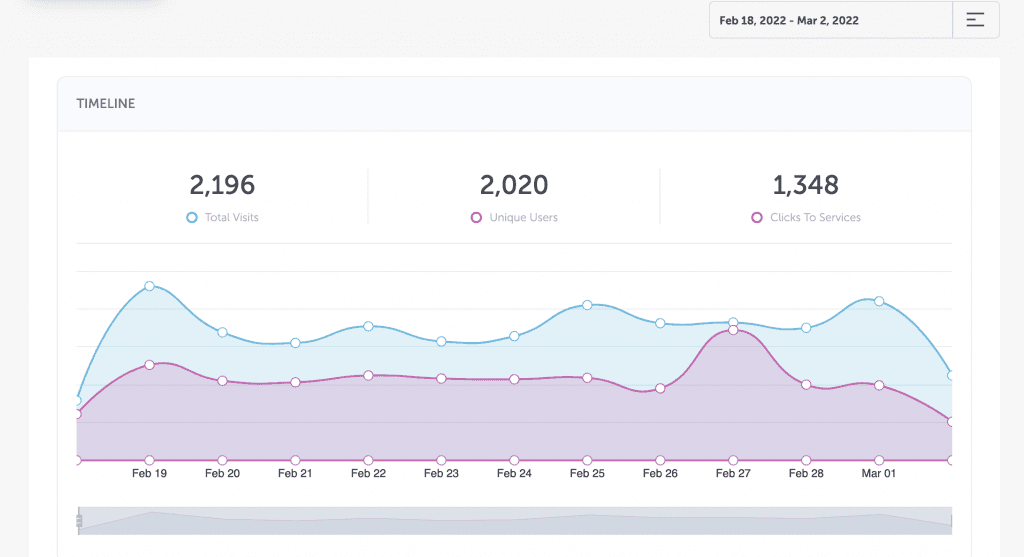The image size is (1024, 557).
Task: Click the Clicks To Services circle marker icon
Action: coord(756,217)
